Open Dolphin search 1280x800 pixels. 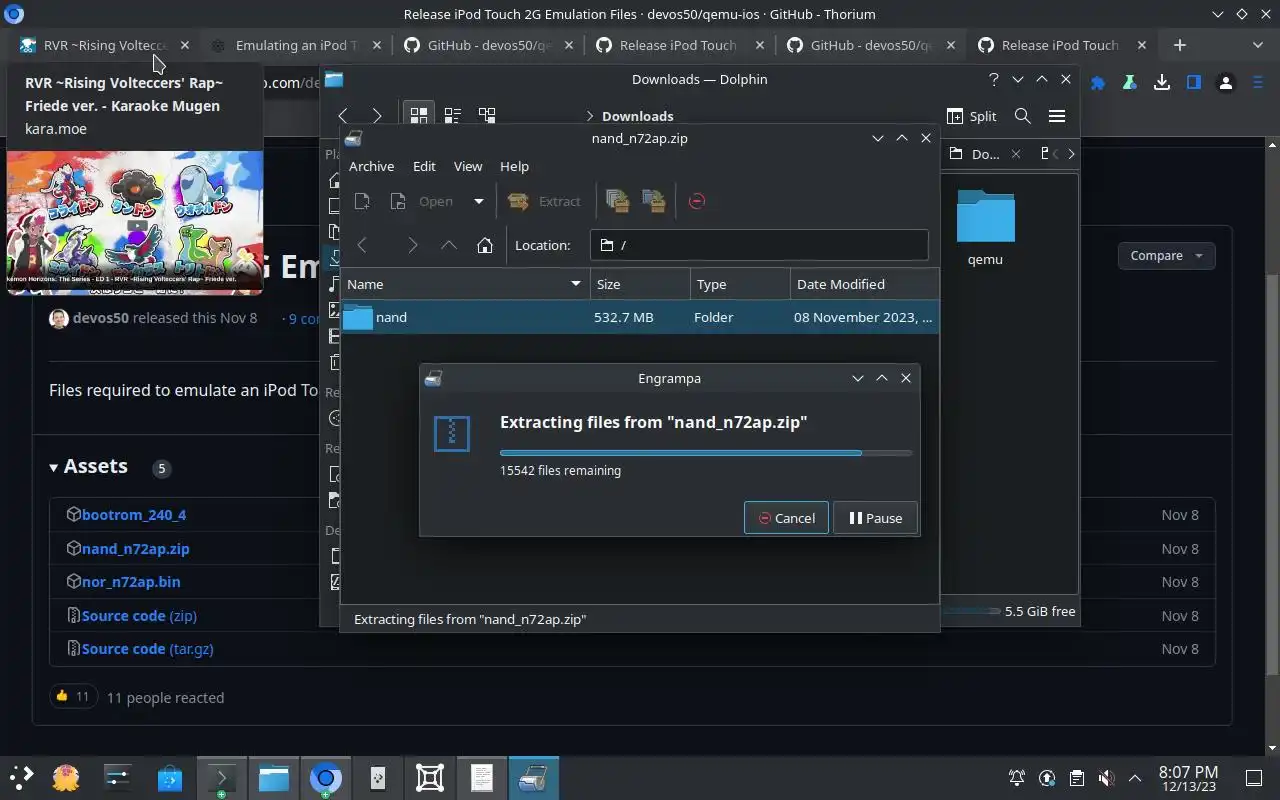pyautogui.click(x=1022, y=116)
